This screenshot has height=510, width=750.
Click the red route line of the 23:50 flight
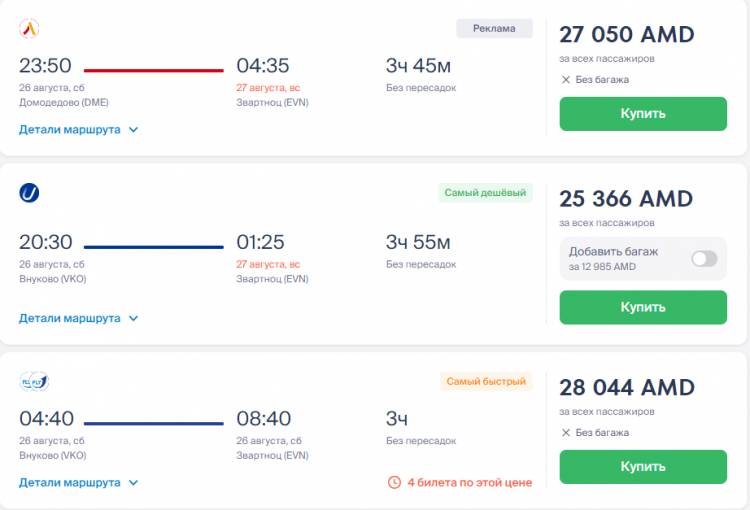tap(154, 70)
